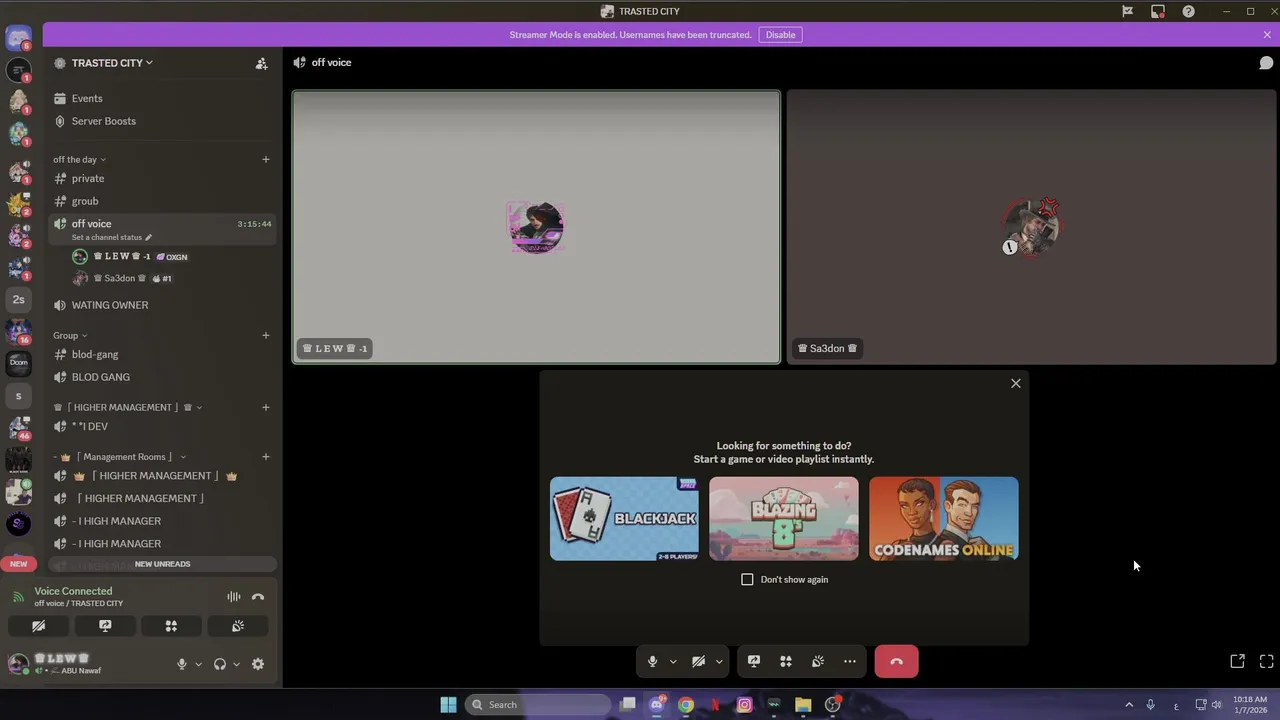Image resolution: width=1280 pixels, height=720 pixels.
Task: Add a channel to Management Rooms category
Action: point(265,457)
